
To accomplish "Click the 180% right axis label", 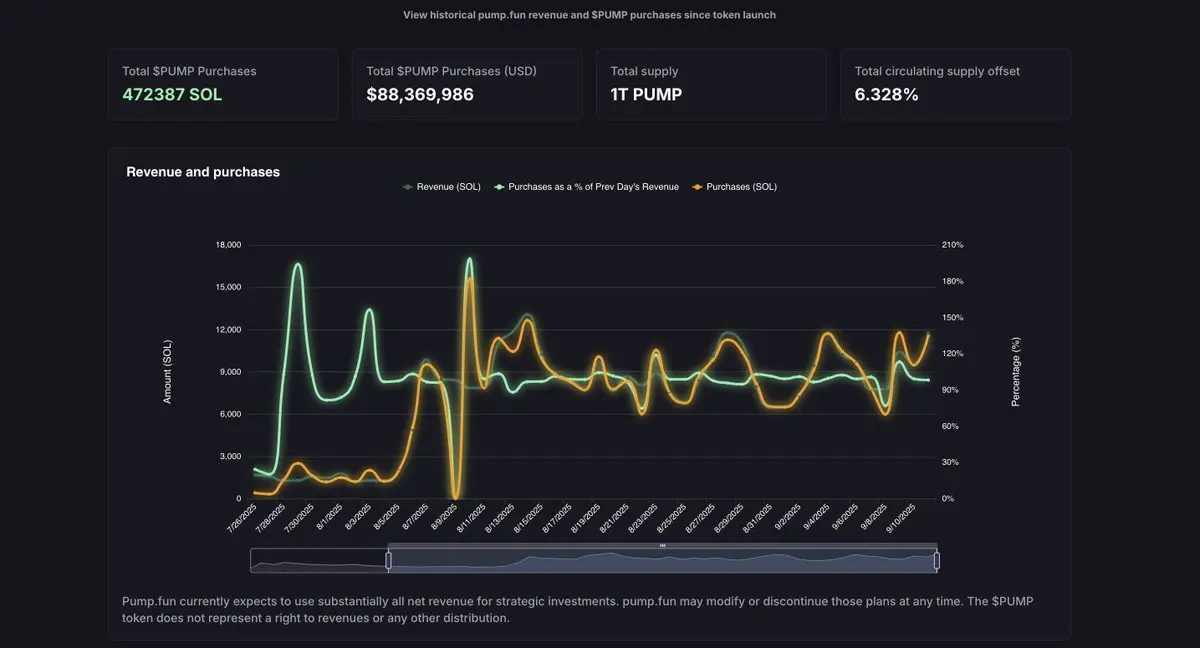I will point(952,281).
